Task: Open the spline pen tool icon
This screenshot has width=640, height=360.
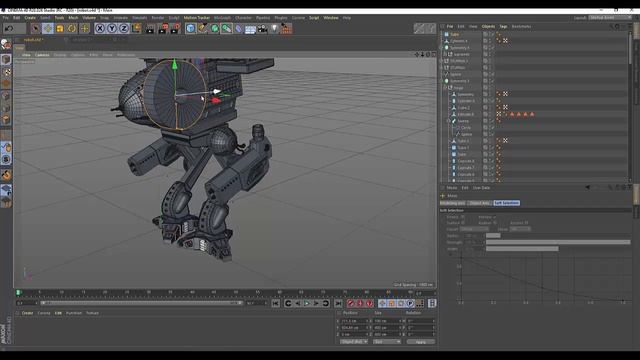Action: click(202, 28)
